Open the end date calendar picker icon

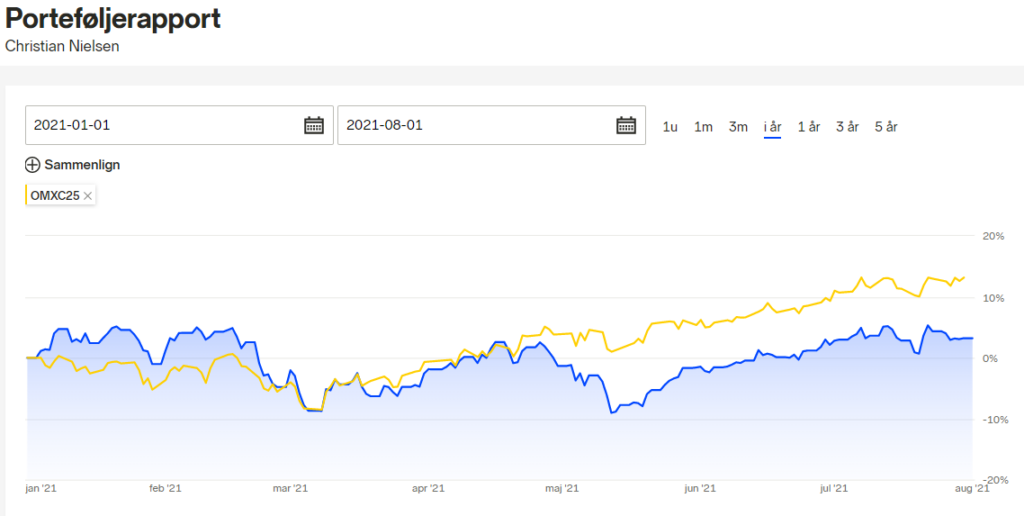click(x=626, y=125)
